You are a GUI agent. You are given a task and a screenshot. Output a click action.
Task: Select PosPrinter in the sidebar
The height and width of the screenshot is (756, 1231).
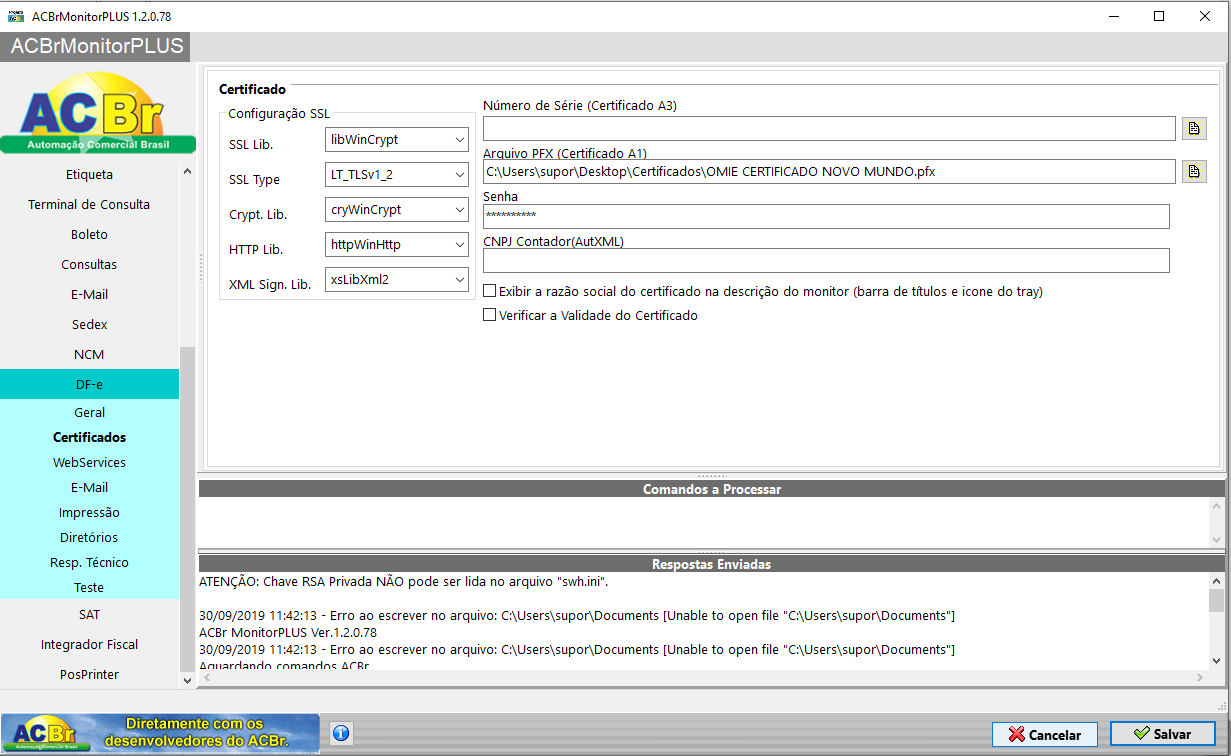[90, 674]
